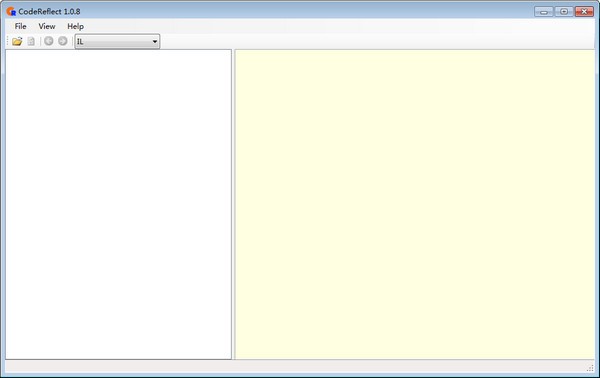Click inside the yellow code viewer pane

(415, 204)
